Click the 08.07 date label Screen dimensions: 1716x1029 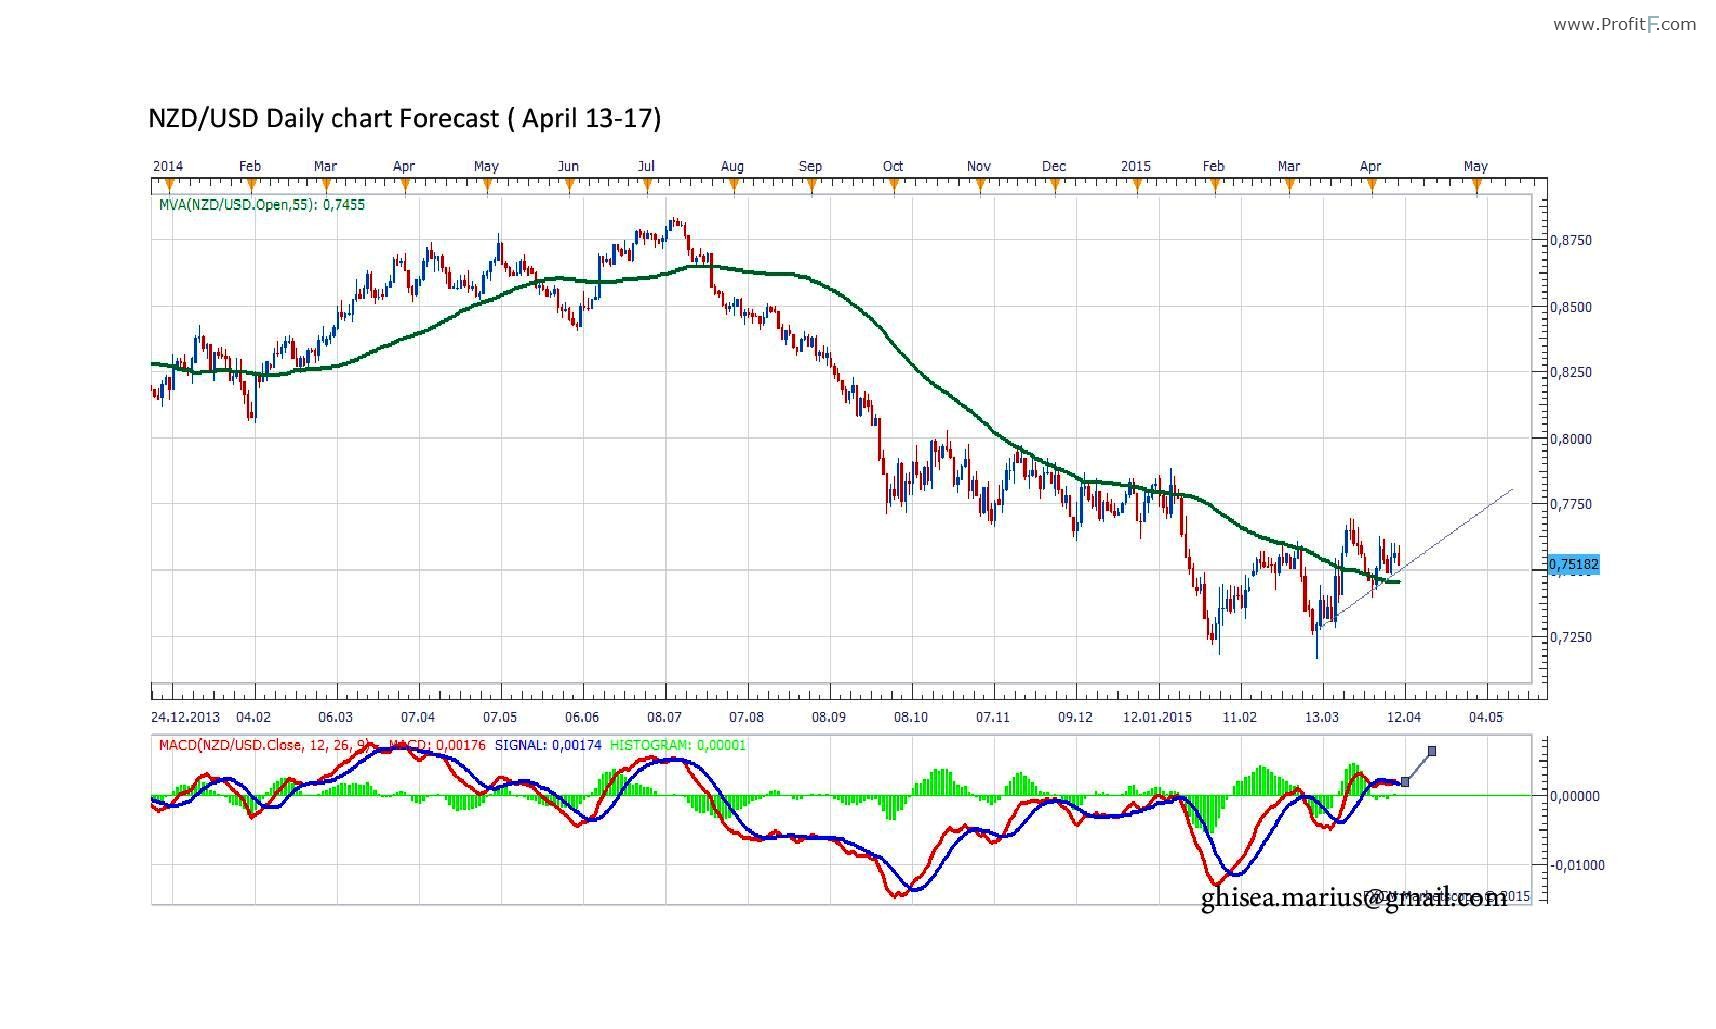pyautogui.click(x=664, y=717)
